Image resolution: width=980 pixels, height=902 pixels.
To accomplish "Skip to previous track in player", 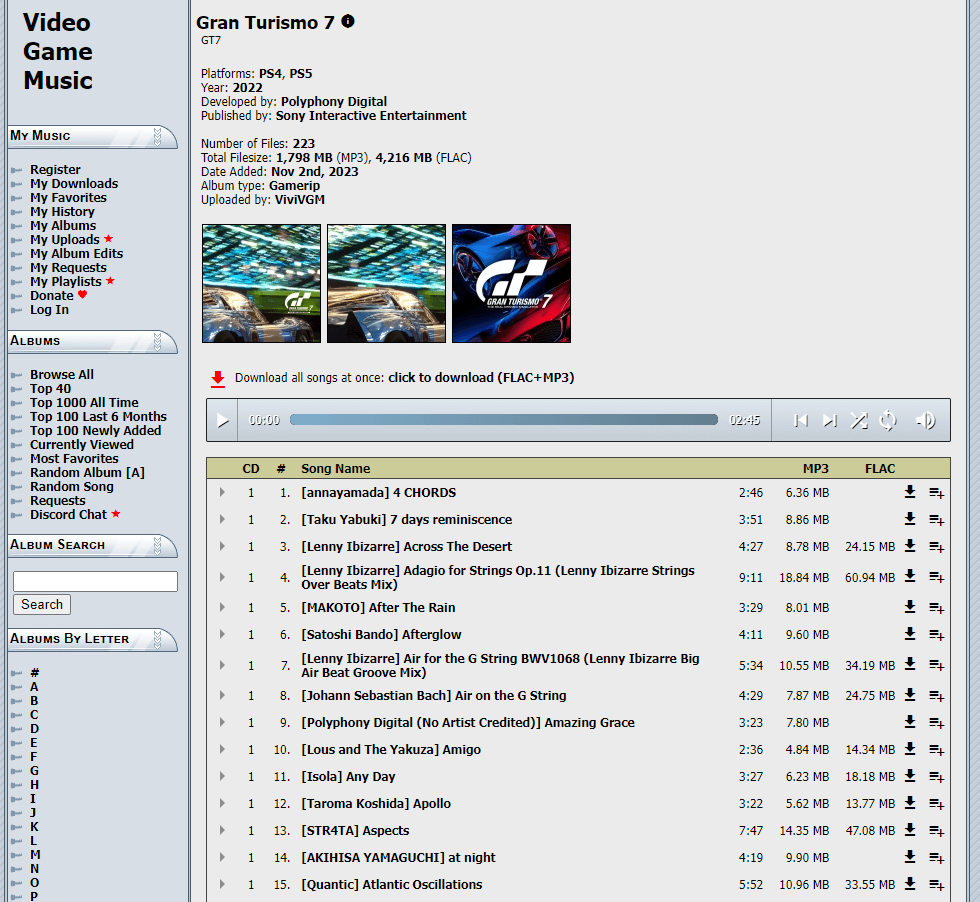I will click(x=800, y=421).
